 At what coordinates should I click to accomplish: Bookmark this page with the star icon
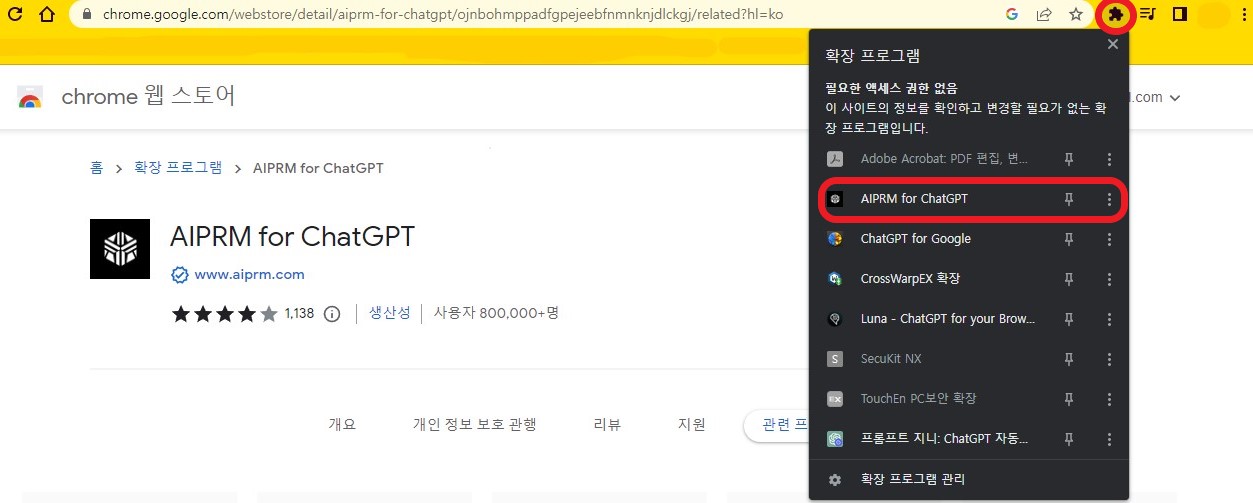click(x=1076, y=14)
